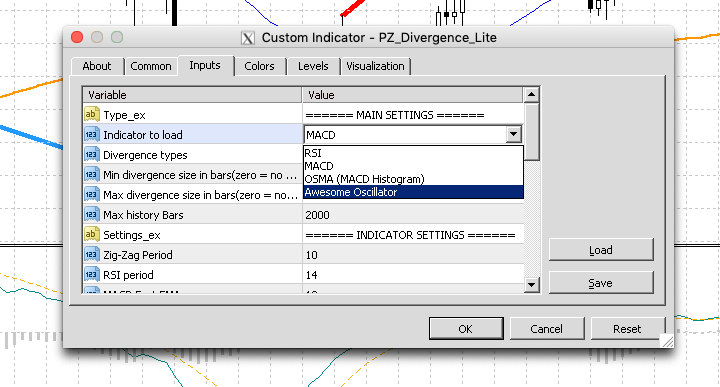Click the scrollbar down arrow
Image resolution: width=720 pixels, height=387 pixels.
[x=531, y=285]
